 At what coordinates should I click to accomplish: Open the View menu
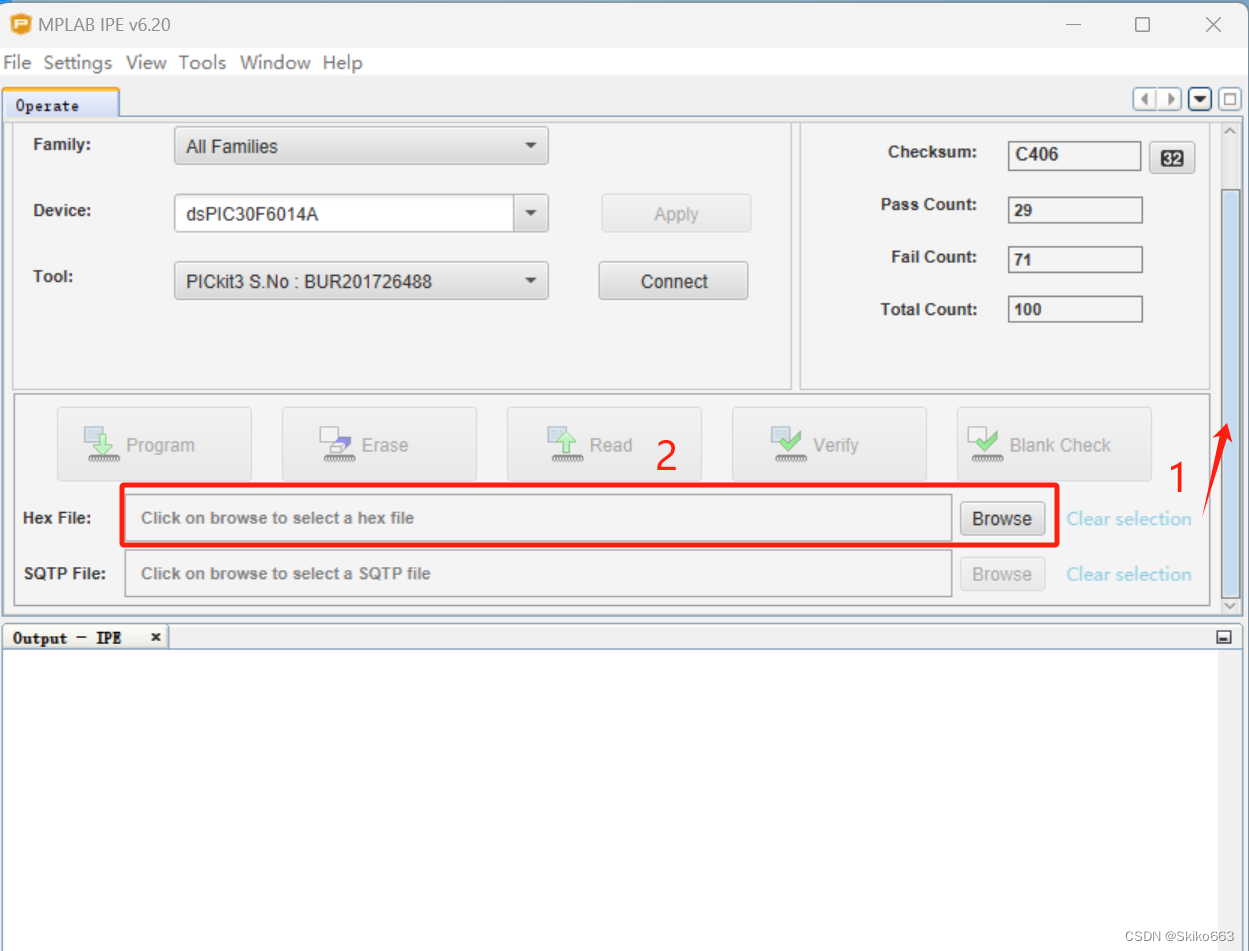pyautogui.click(x=146, y=62)
